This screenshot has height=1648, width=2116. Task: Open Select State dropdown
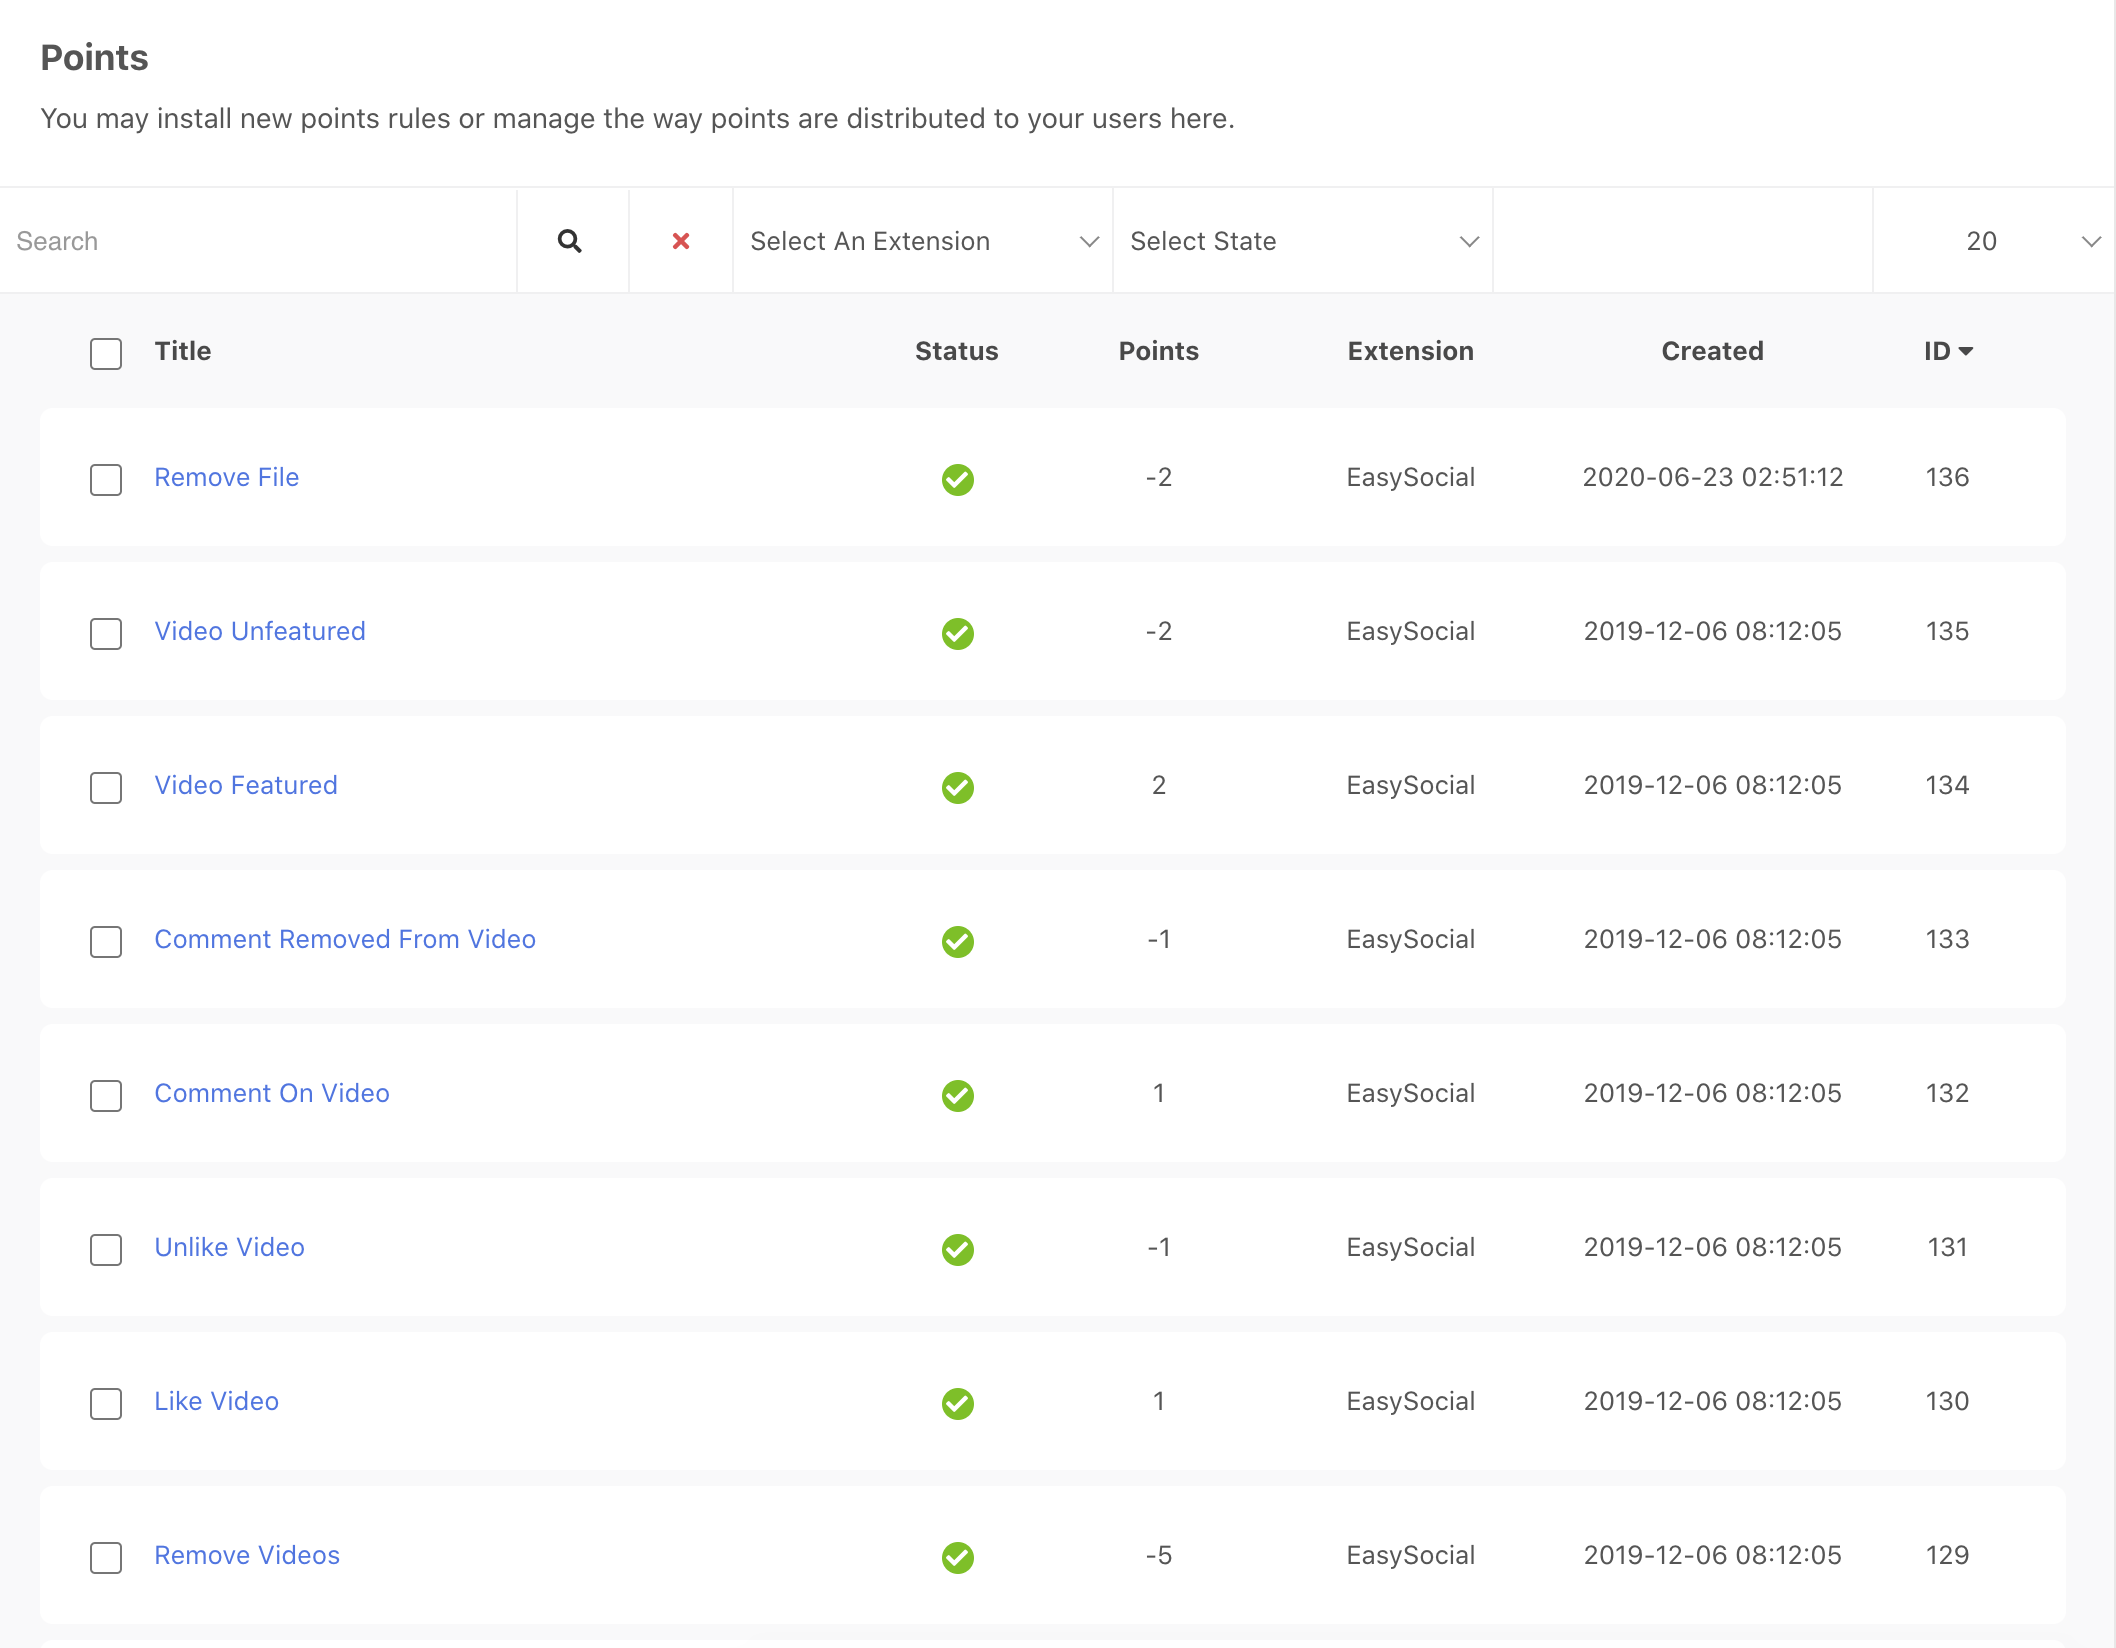coord(1303,241)
